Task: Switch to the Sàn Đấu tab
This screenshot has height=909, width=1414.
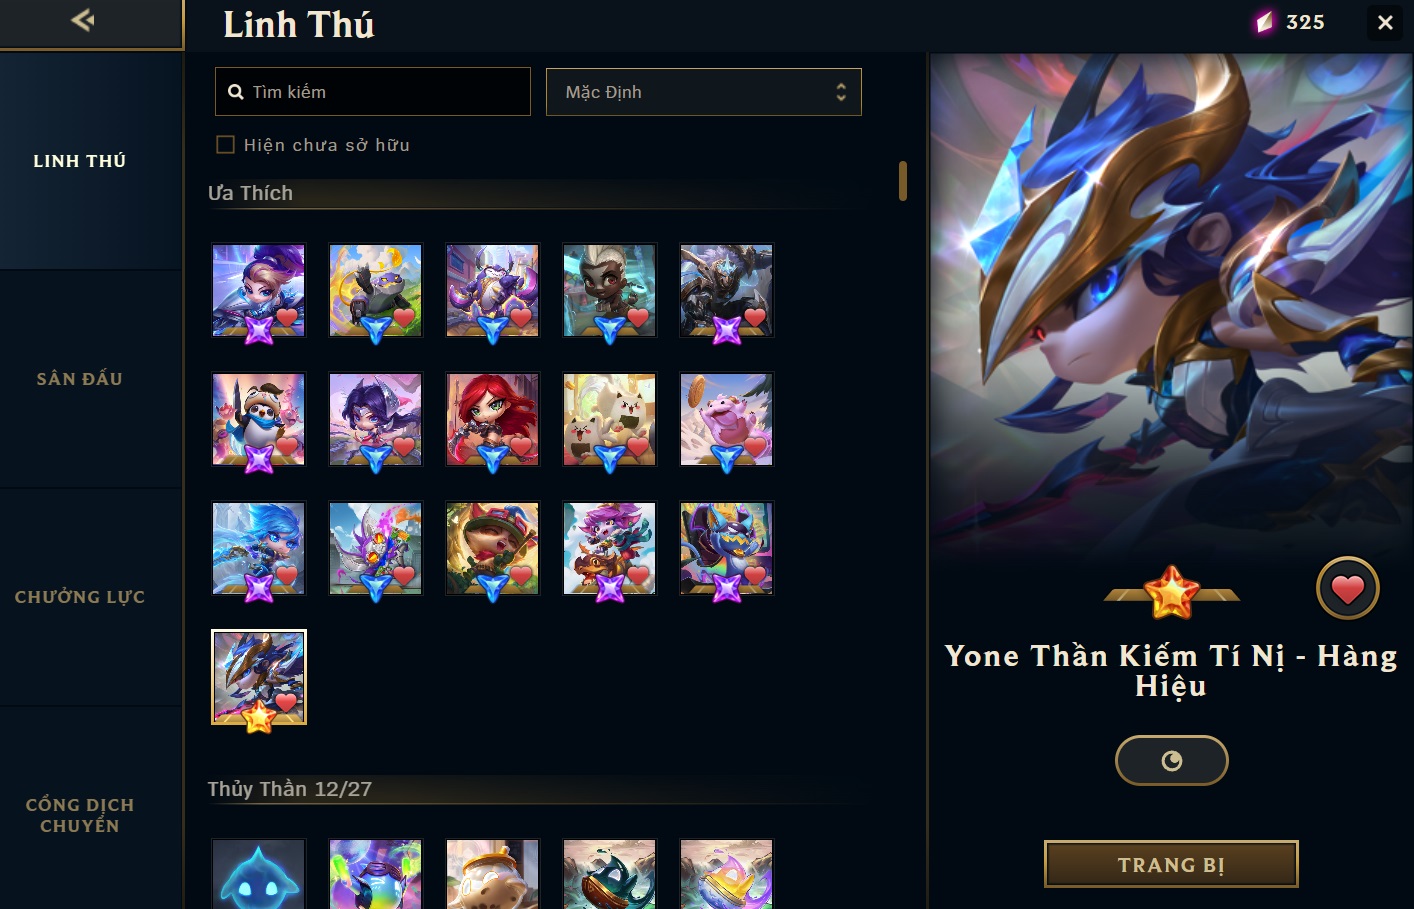Action: (80, 379)
